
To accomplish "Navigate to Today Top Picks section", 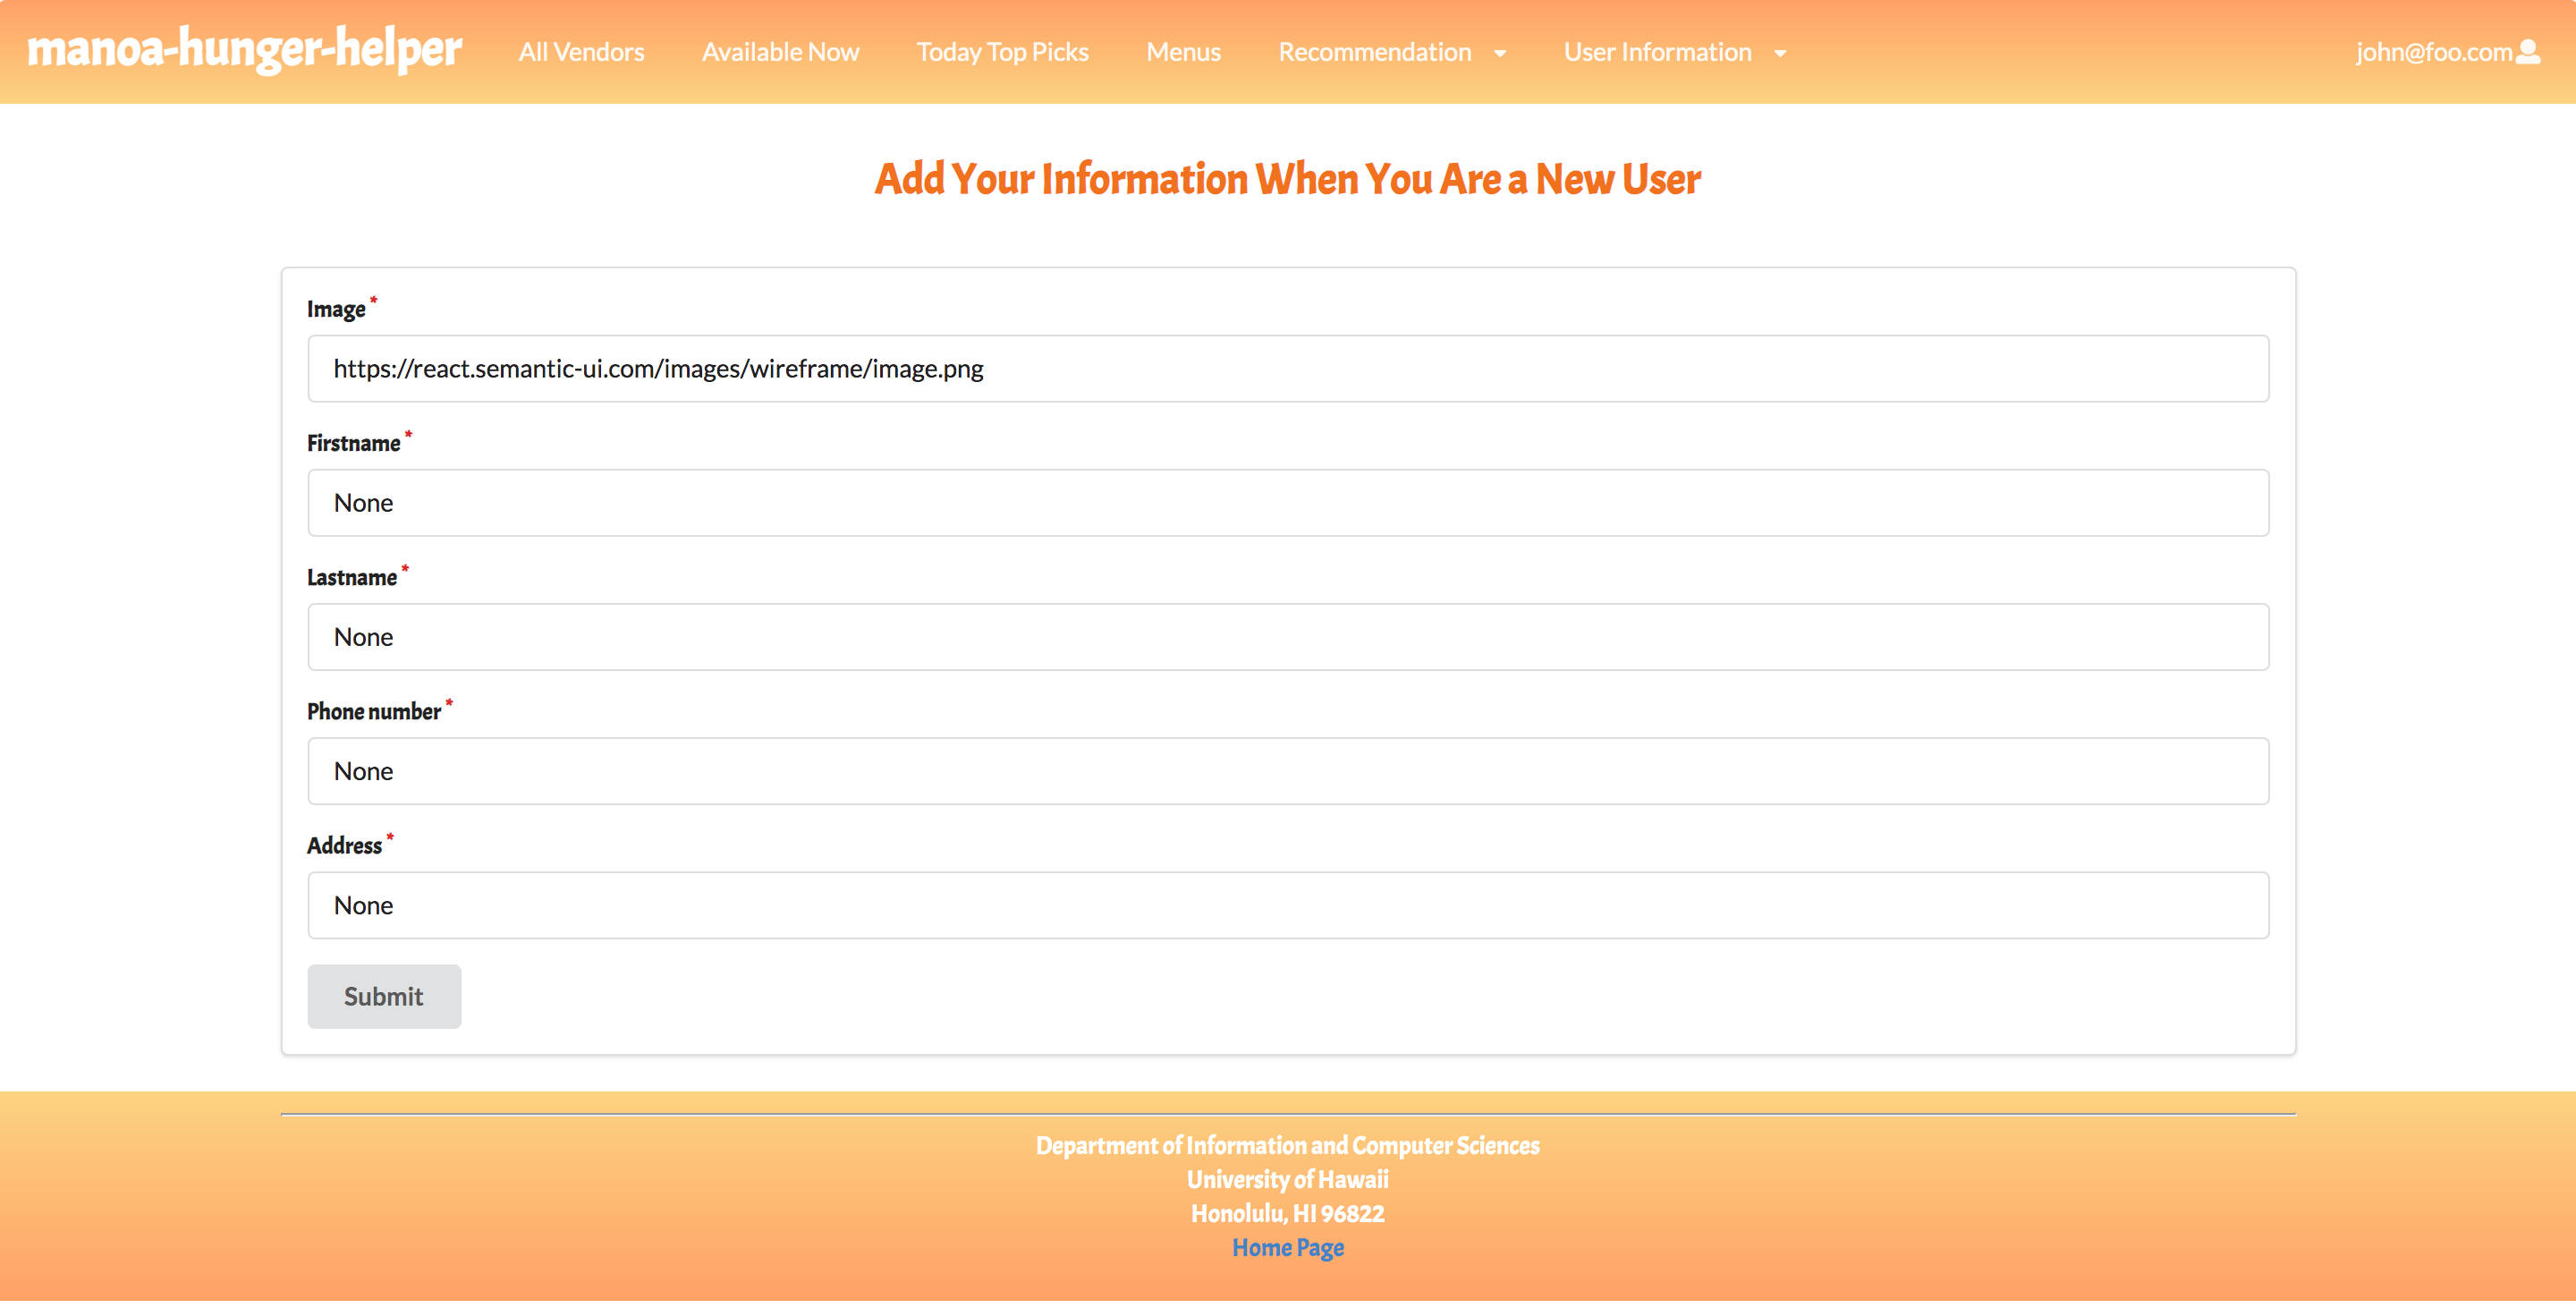I will coord(1002,50).
